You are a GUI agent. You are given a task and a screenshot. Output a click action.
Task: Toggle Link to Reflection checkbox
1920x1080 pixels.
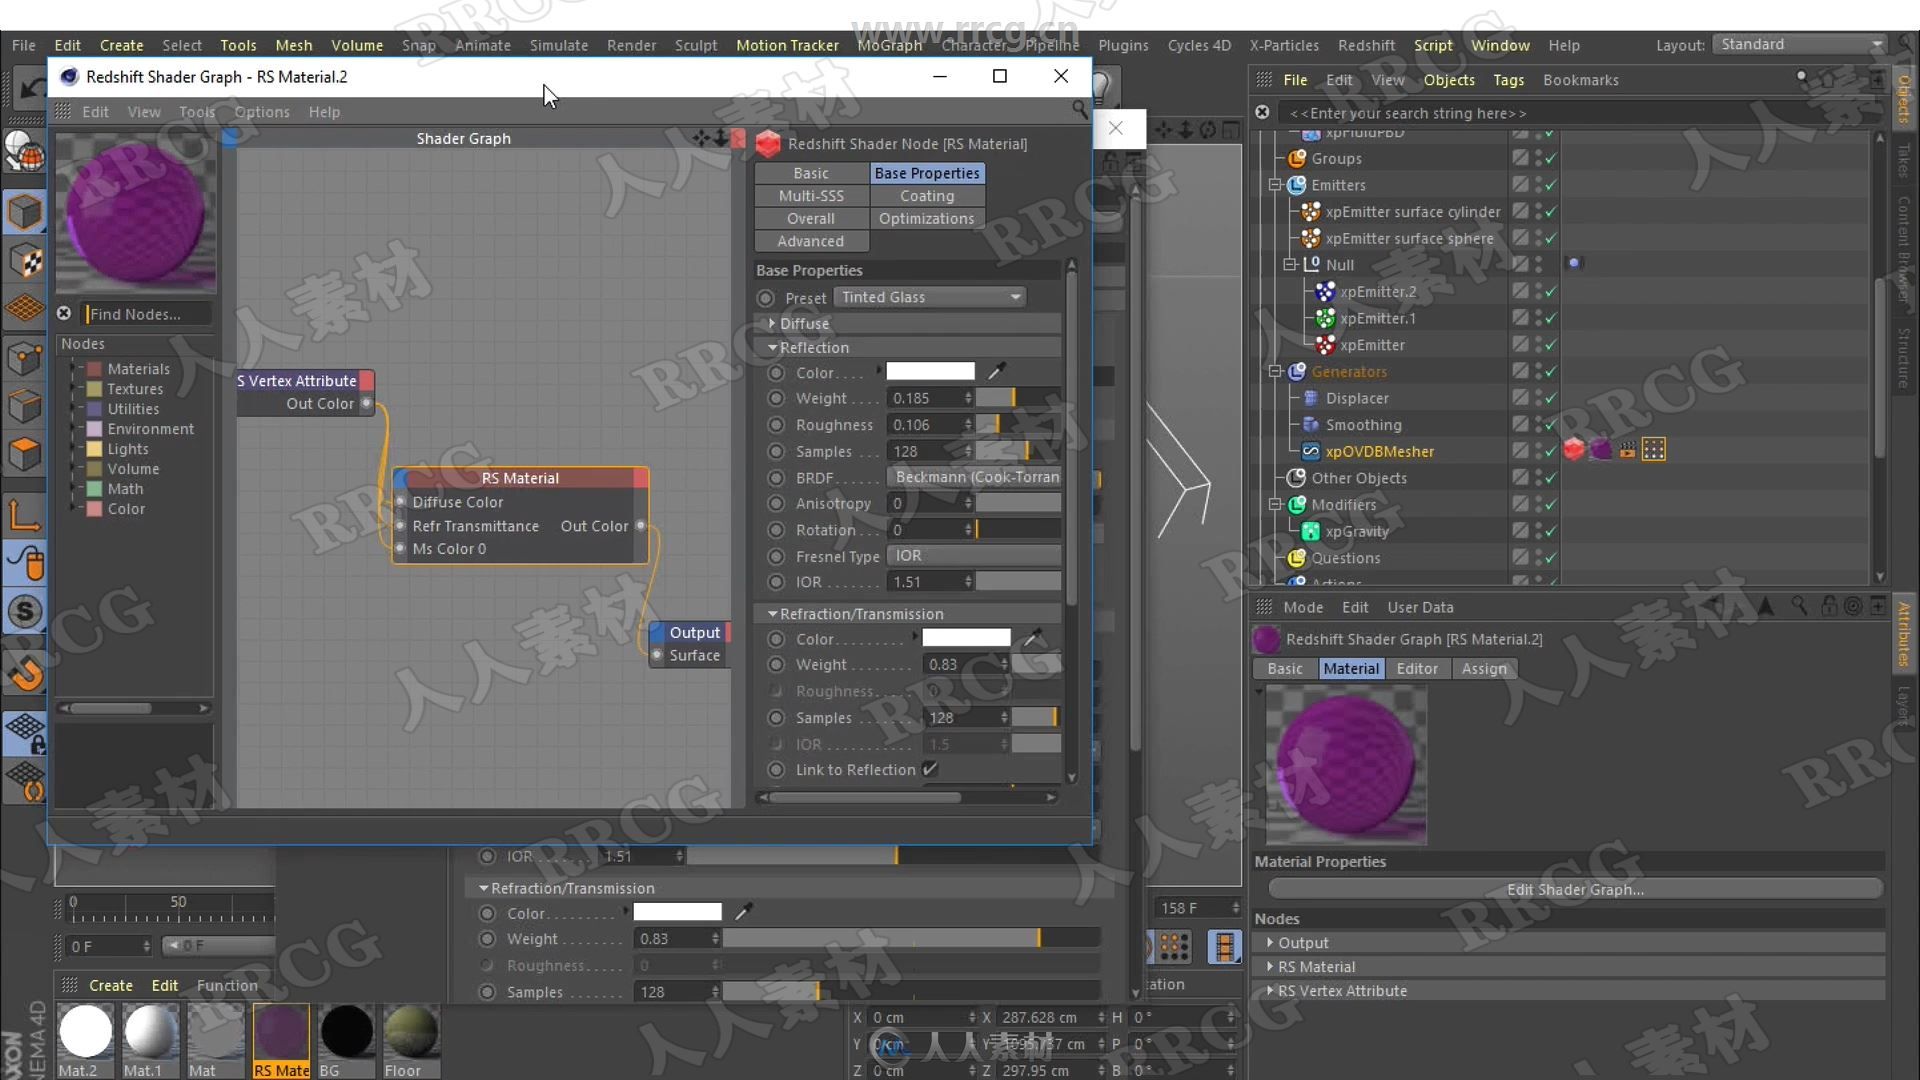coord(930,769)
